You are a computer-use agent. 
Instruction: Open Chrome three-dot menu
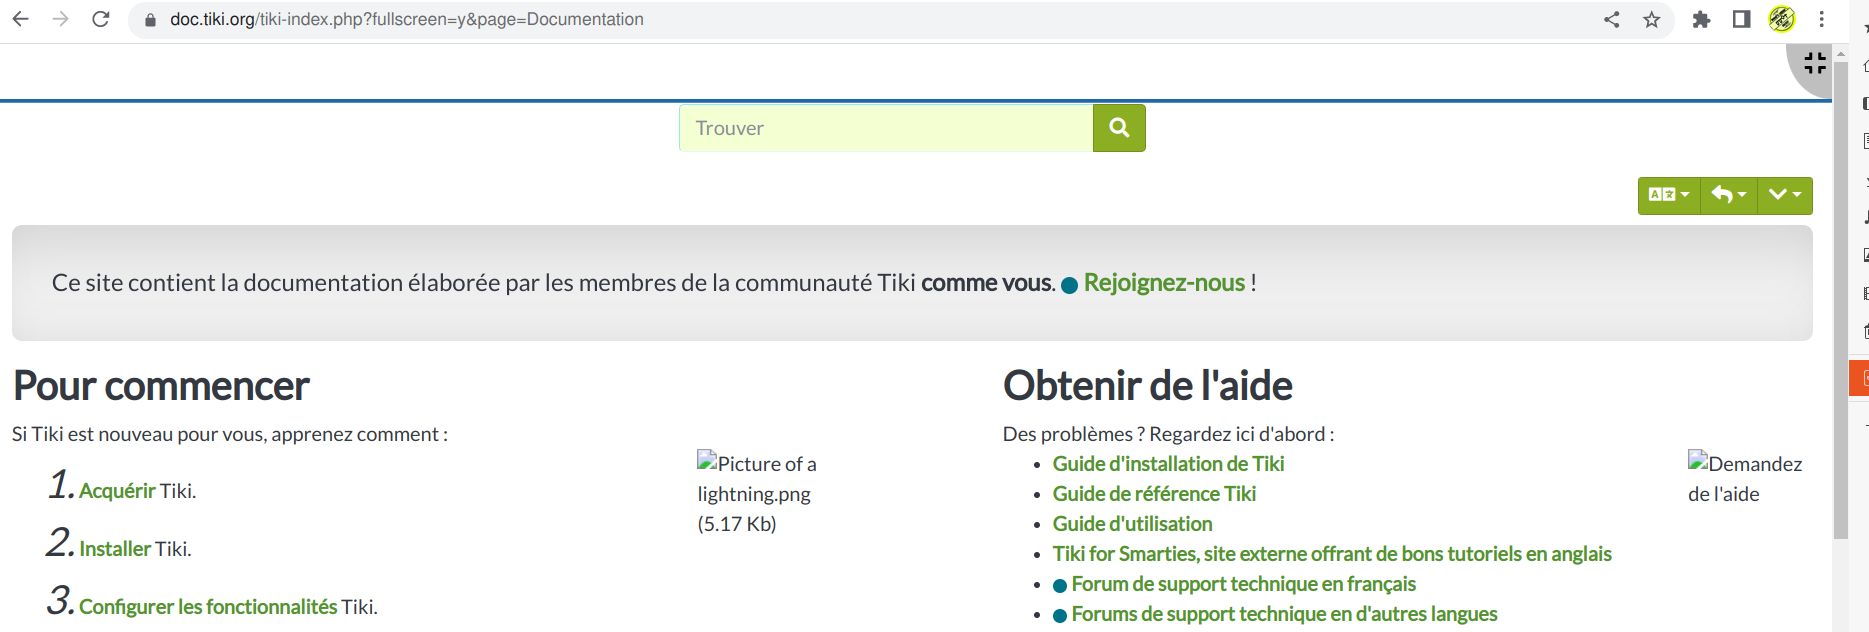pyautogui.click(x=1822, y=19)
